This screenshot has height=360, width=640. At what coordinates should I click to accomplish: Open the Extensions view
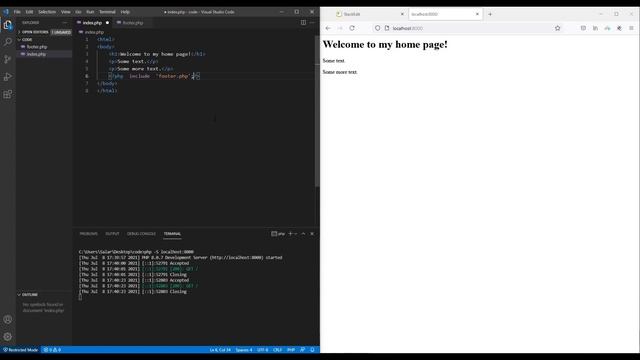pos(8,94)
